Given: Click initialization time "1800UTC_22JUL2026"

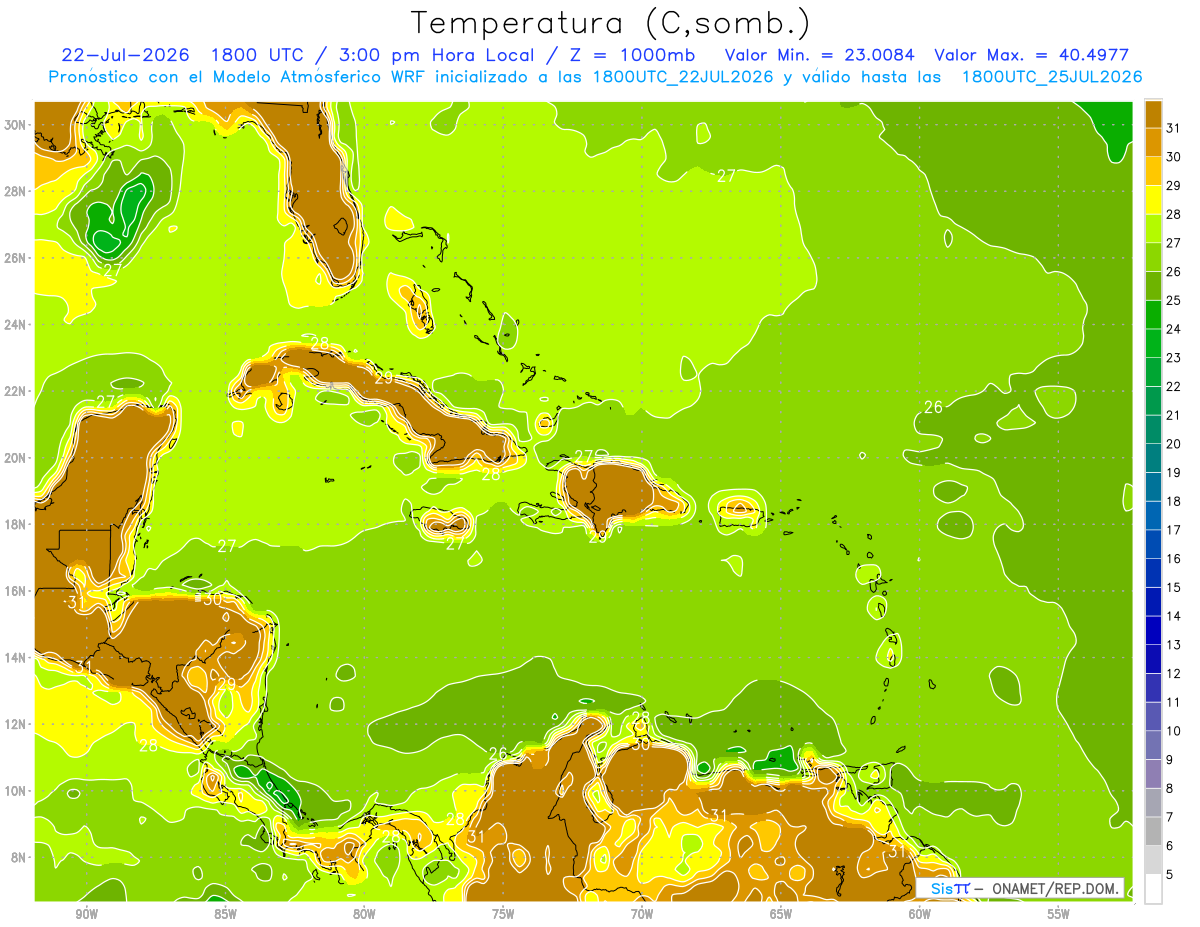Looking at the screenshot, I should [684, 77].
